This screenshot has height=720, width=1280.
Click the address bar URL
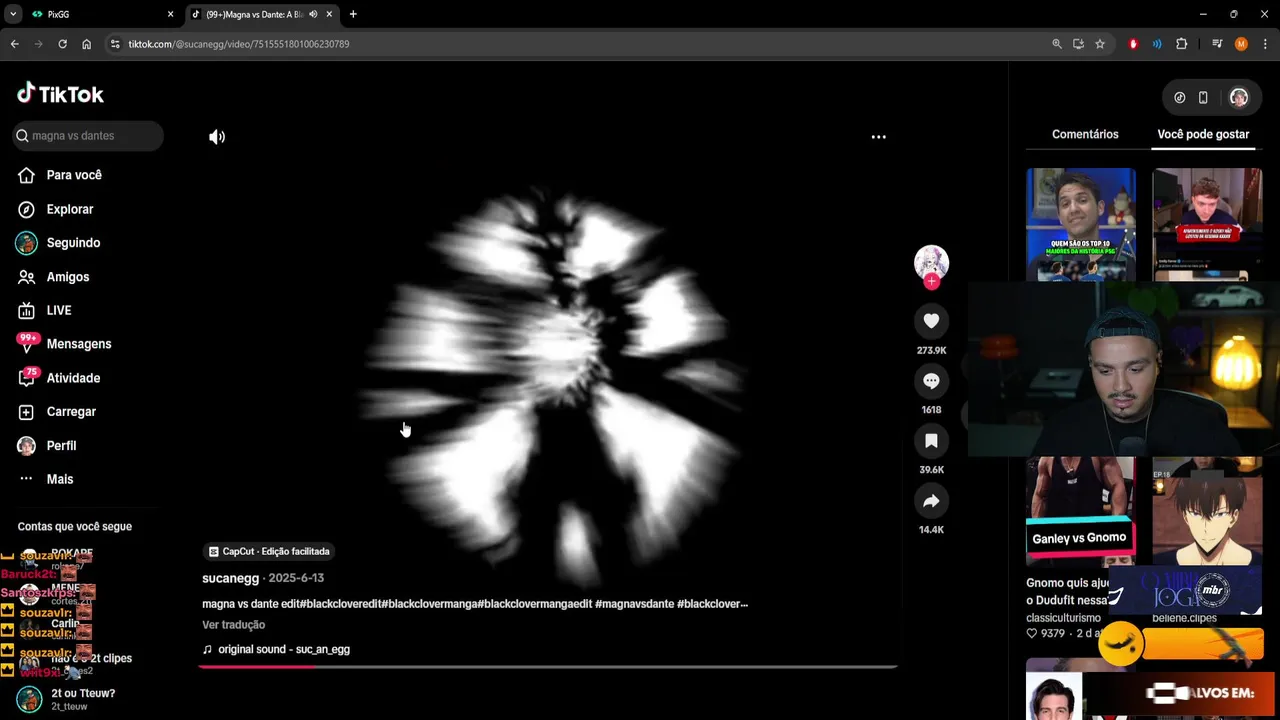[x=239, y=44]
